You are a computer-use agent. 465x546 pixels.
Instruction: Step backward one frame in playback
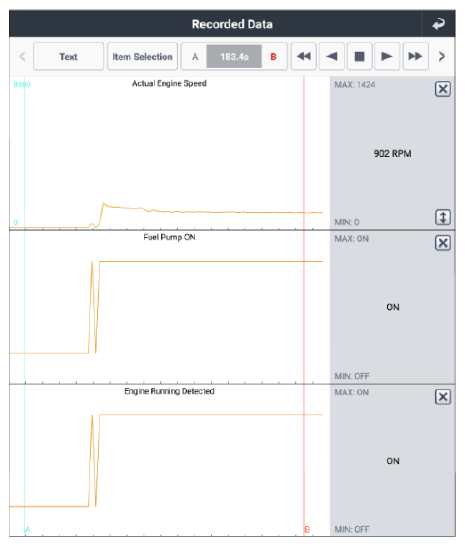(332, 56)
